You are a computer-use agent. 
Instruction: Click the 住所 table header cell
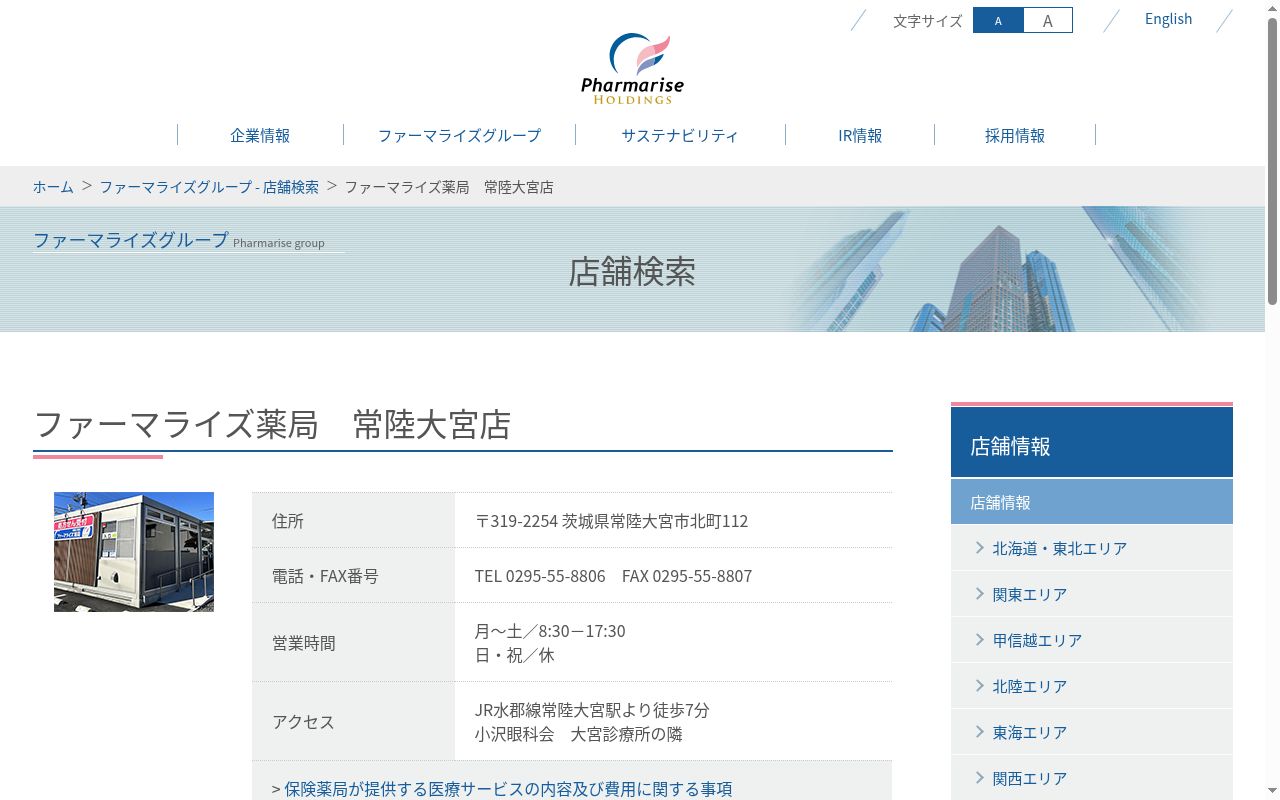[x=353, y=520]
